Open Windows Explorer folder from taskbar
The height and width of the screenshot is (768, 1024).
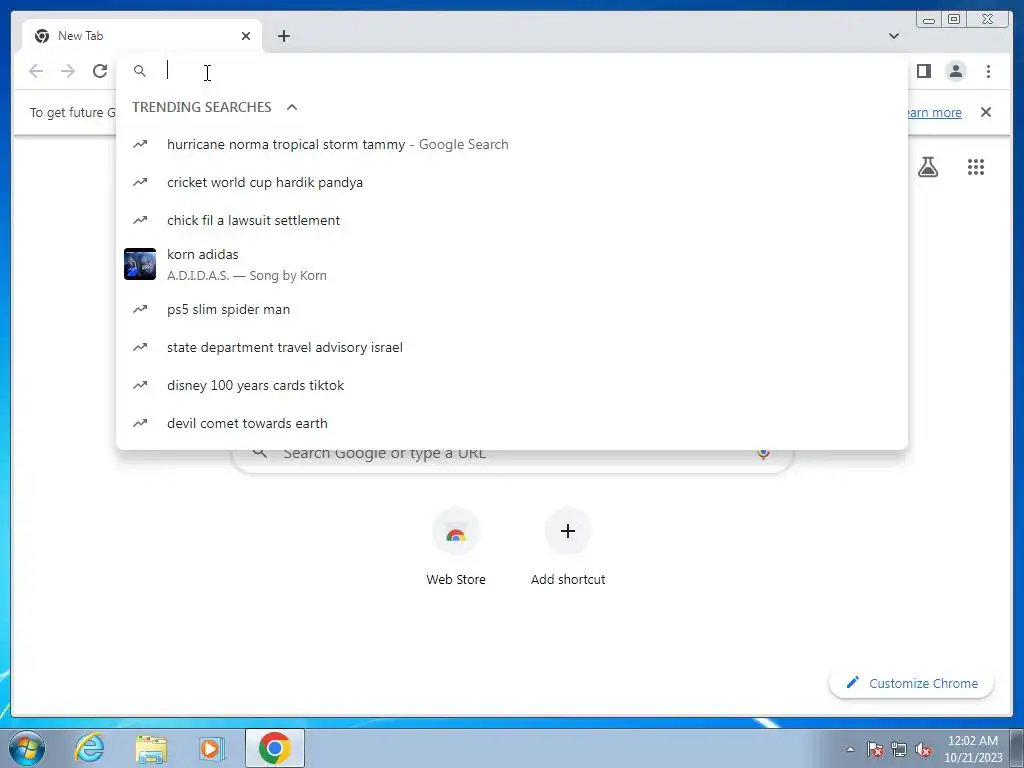pos(151,748)
